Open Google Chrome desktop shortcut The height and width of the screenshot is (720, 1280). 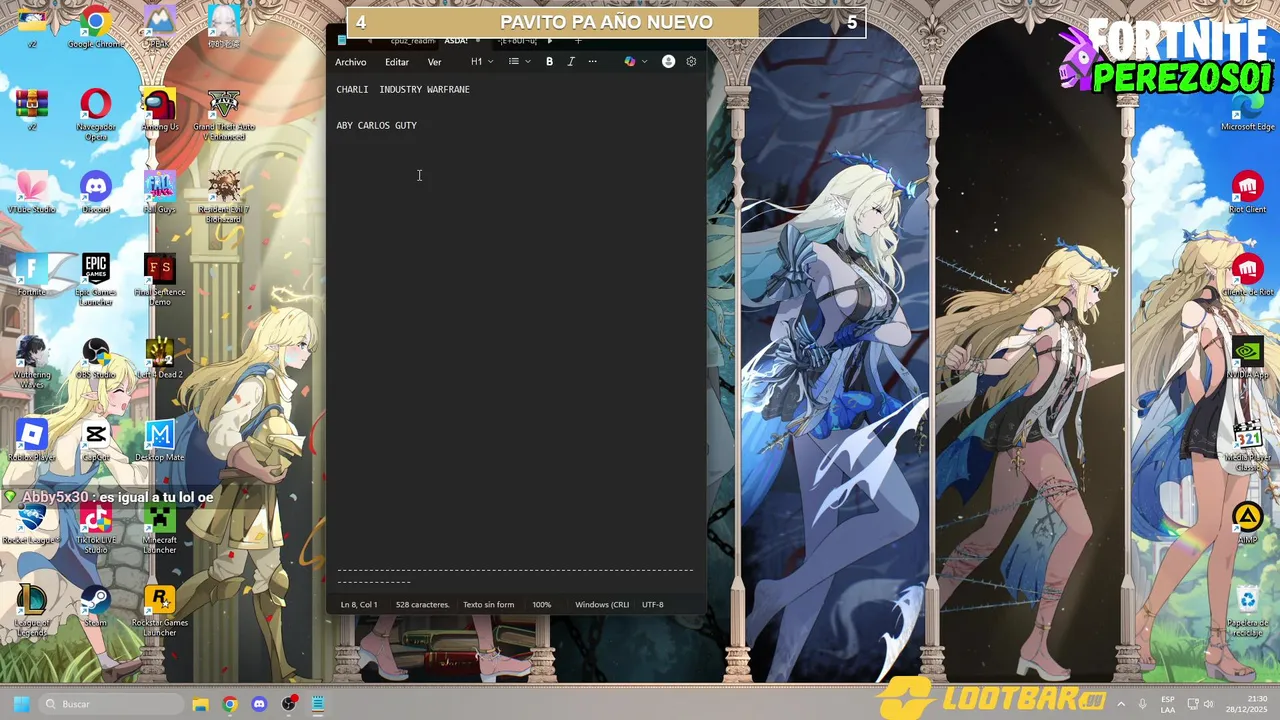click(x=96, y=27)
